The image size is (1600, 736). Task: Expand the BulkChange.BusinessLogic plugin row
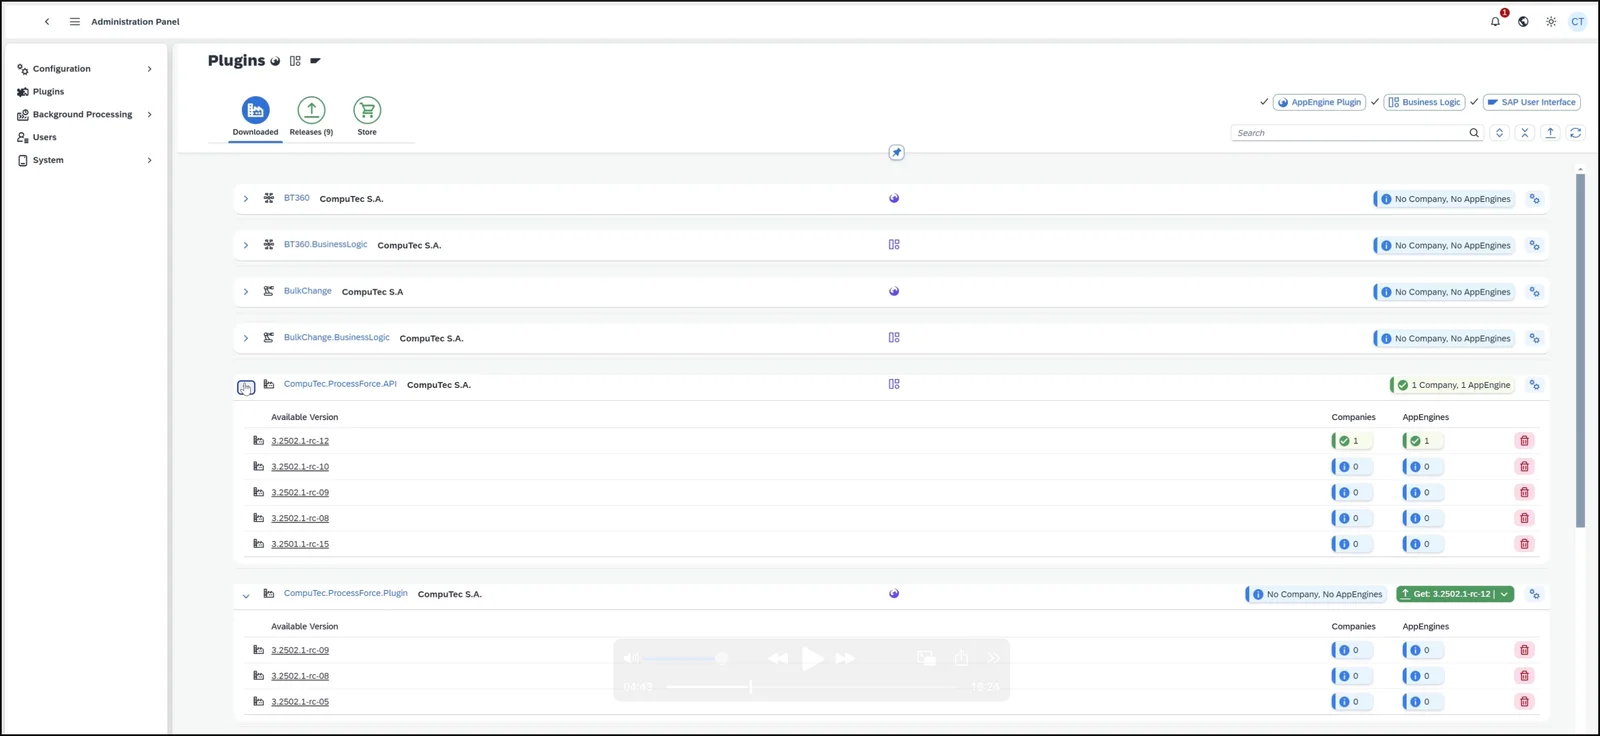click(x=246, y=338)
